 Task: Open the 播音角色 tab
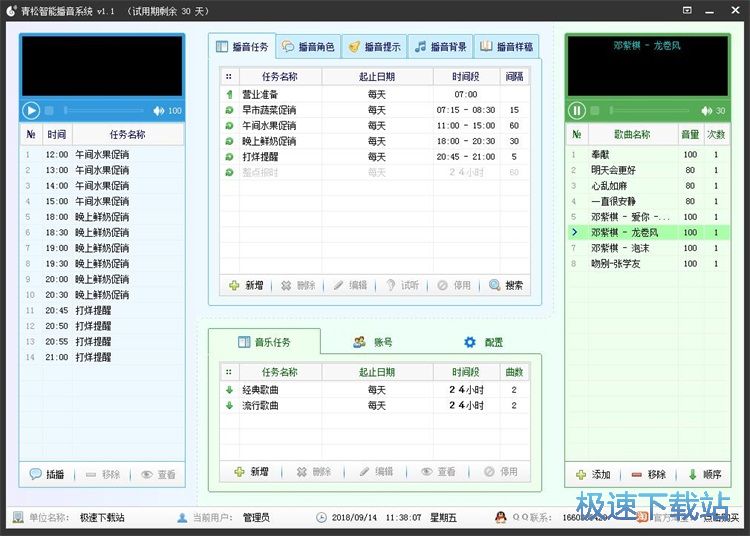(x=308, y=47)
